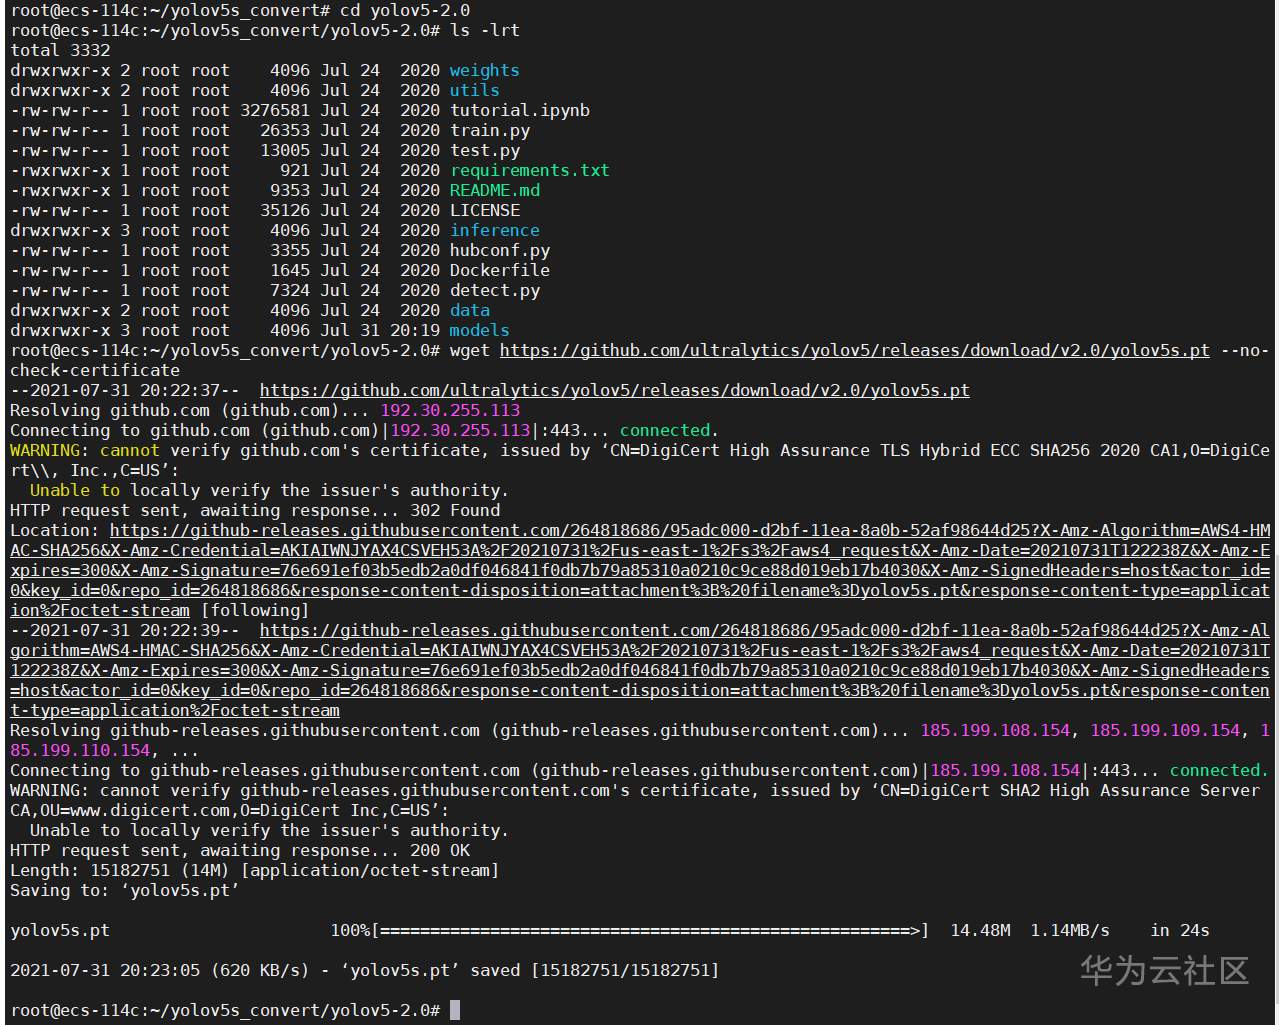Click IP 192.30.255.113 on Connecting line
This screenshot has width=1279, height=1026.
click(x=460, y=430)
